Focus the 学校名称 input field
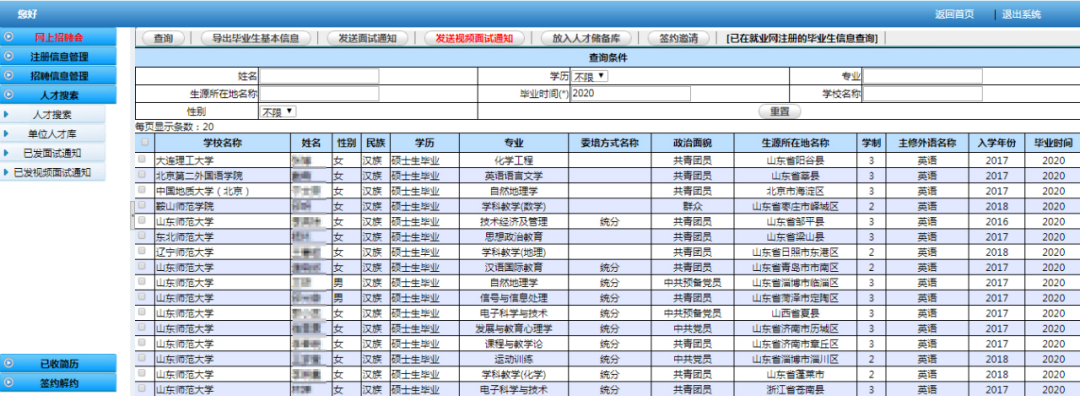The width and height of the screenshot is (1080, 396). [x=923, y=94]
